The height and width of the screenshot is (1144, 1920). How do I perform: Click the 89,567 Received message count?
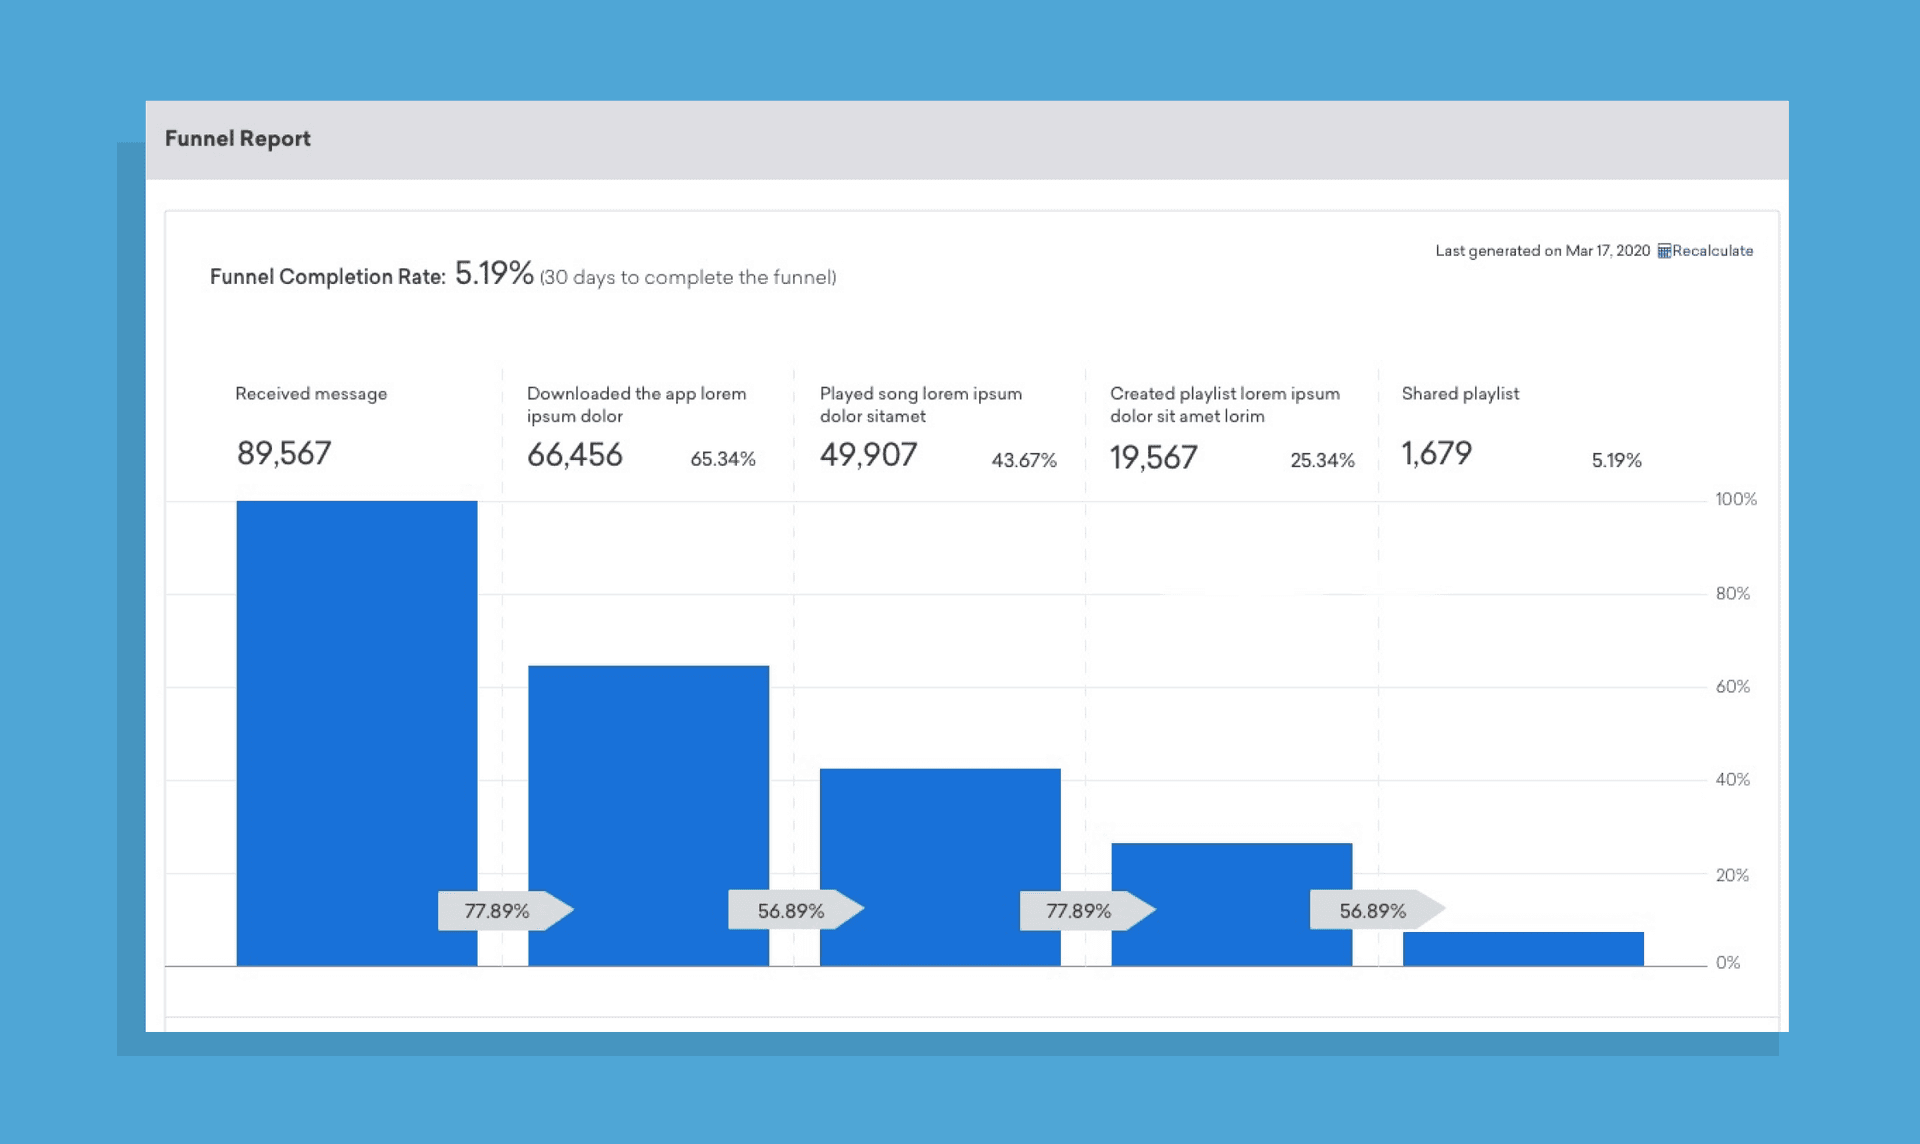click(x=285, y=453)
